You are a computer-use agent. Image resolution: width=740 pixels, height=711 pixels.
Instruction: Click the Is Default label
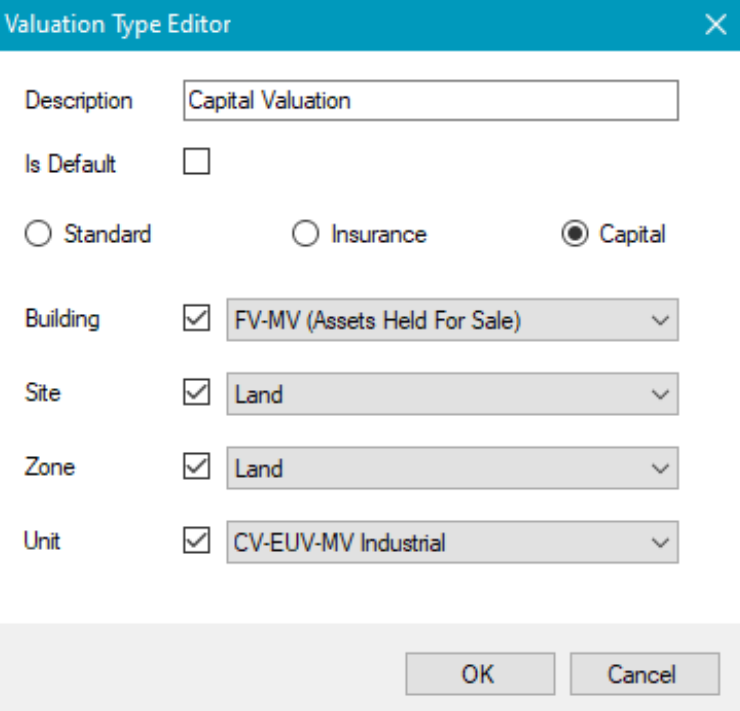[x=70, y=164]
